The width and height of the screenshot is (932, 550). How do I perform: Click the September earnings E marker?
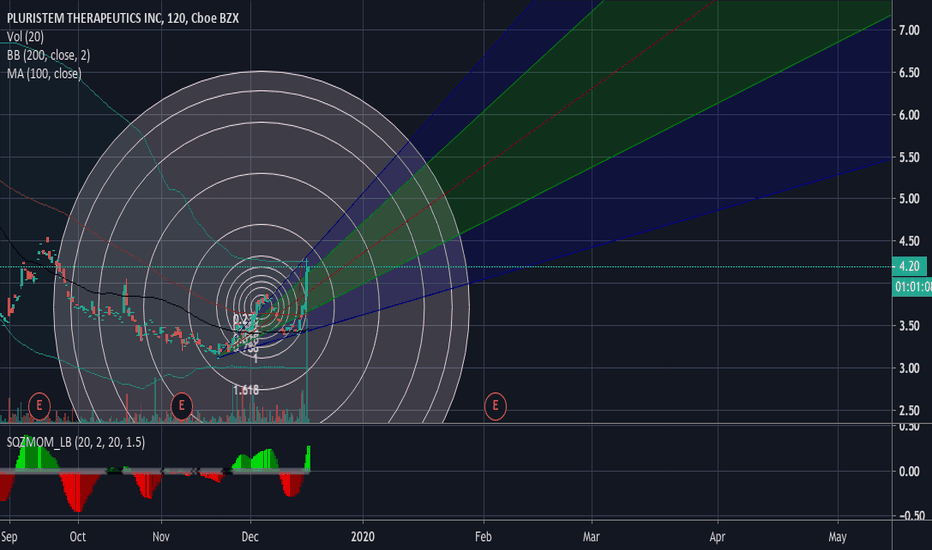click(39, 406)
